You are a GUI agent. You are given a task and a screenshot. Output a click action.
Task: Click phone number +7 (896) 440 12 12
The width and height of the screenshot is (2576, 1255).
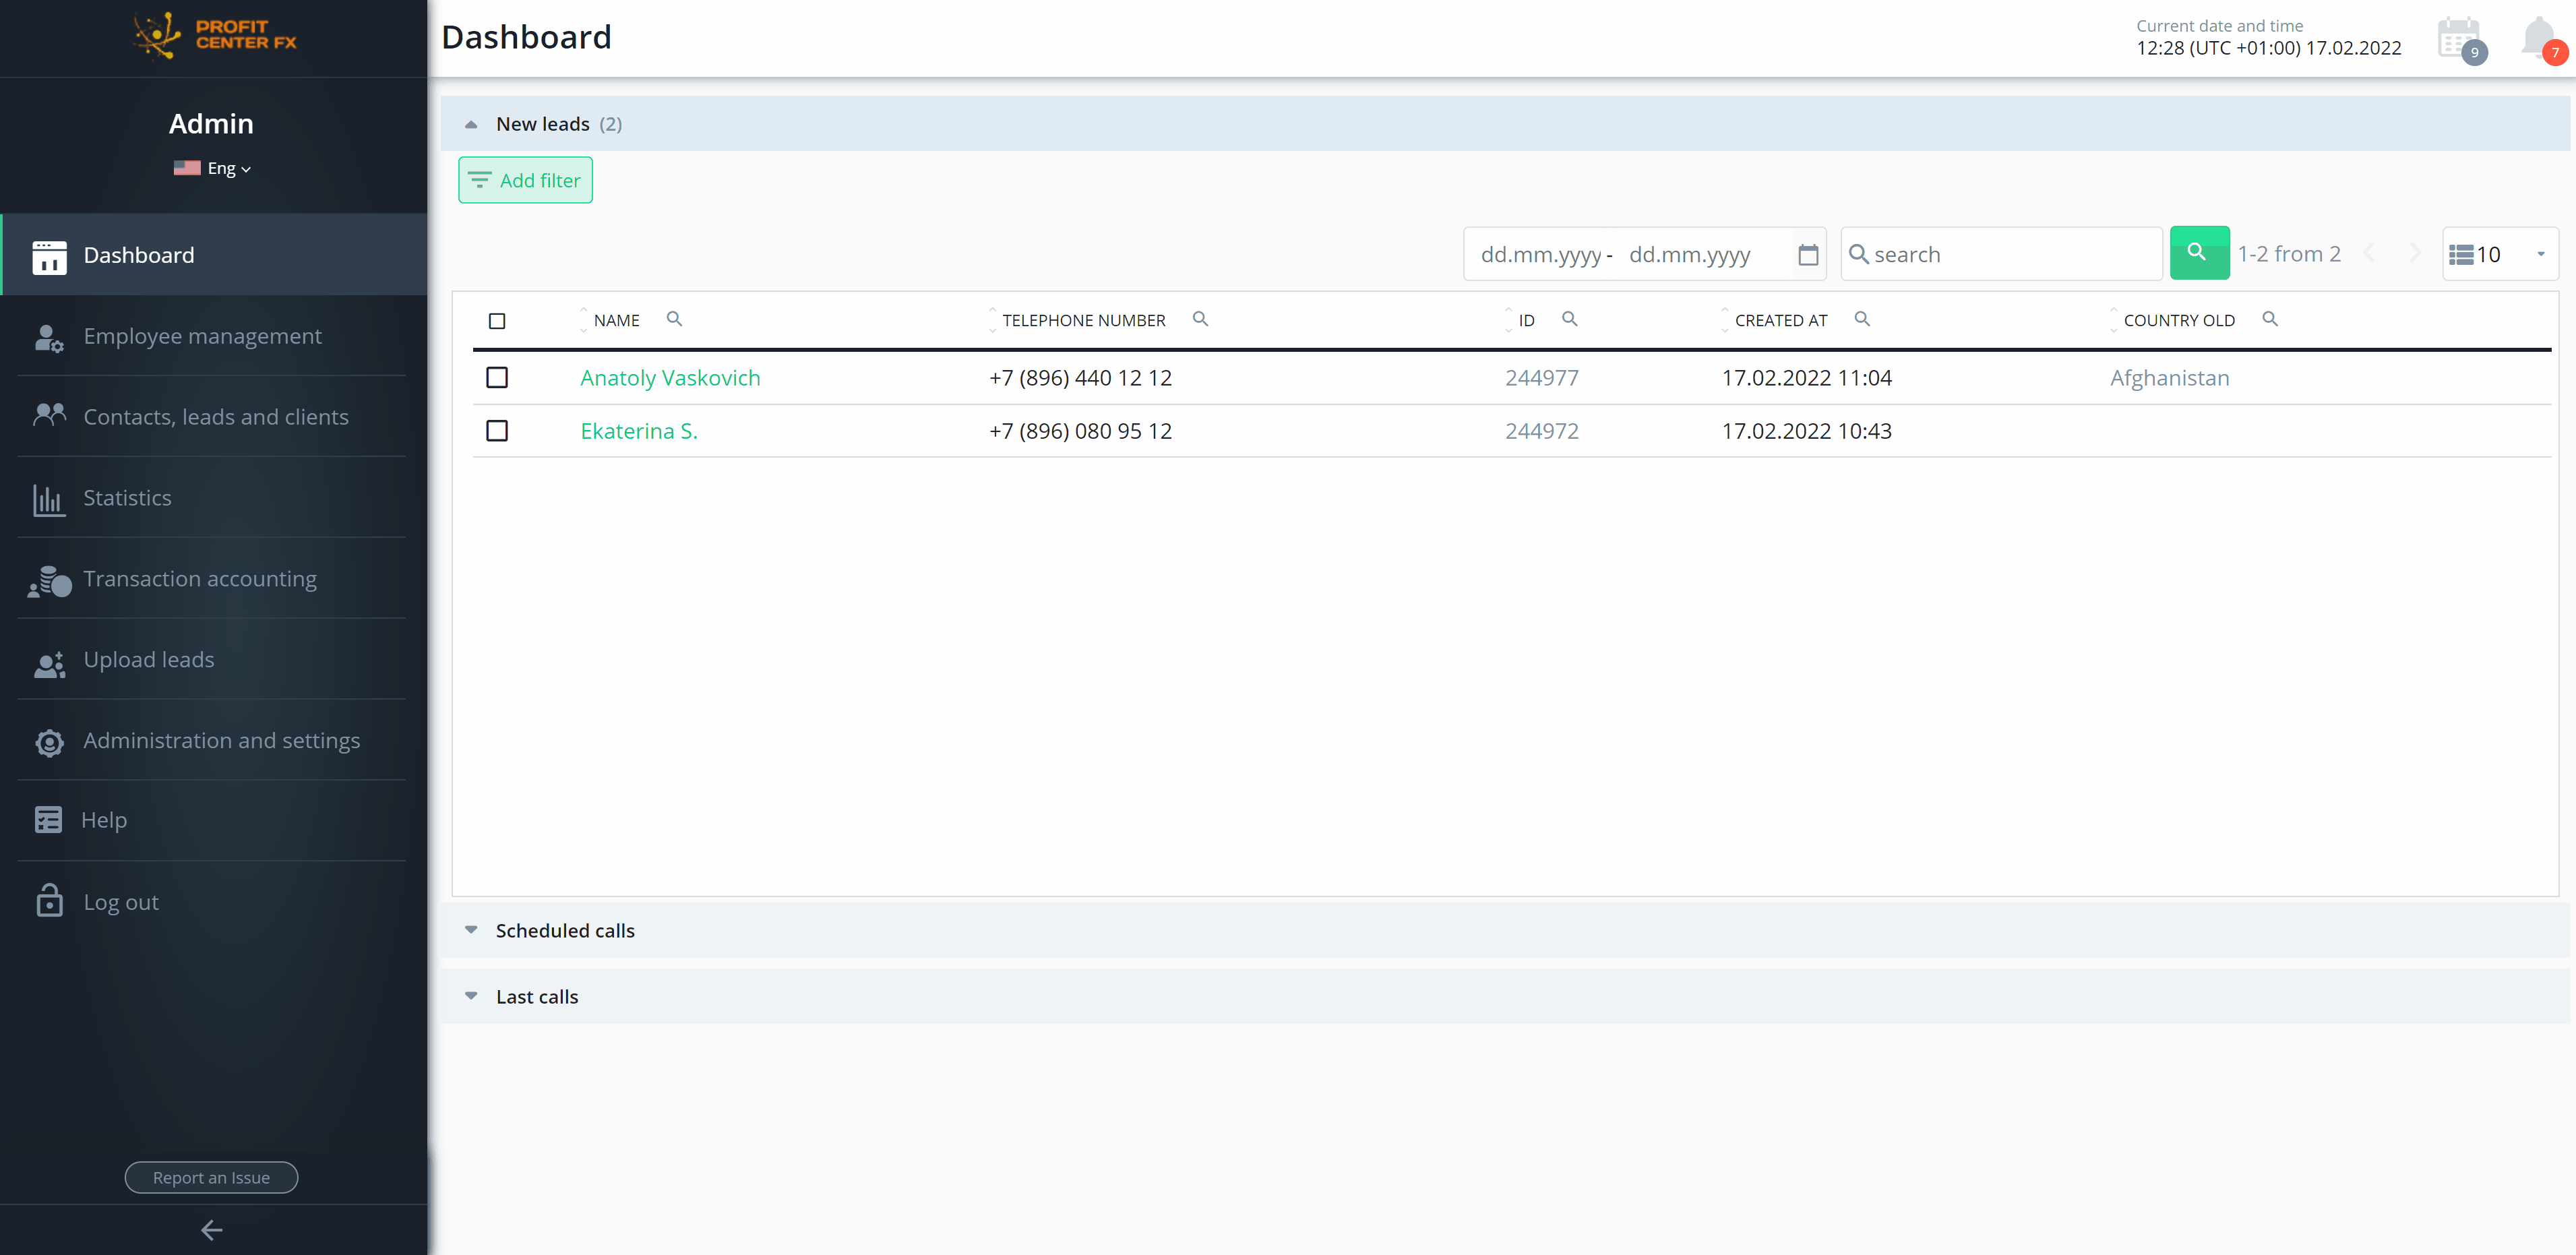coord(1080,378)
